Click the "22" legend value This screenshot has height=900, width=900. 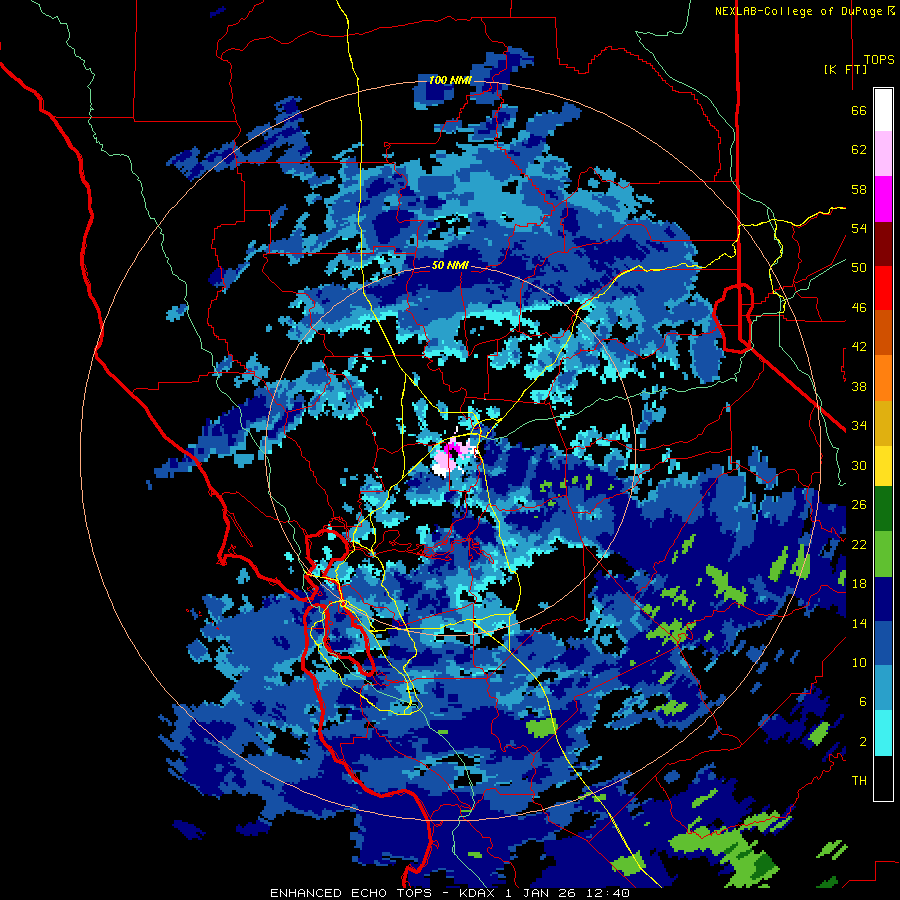click(859, 544)
